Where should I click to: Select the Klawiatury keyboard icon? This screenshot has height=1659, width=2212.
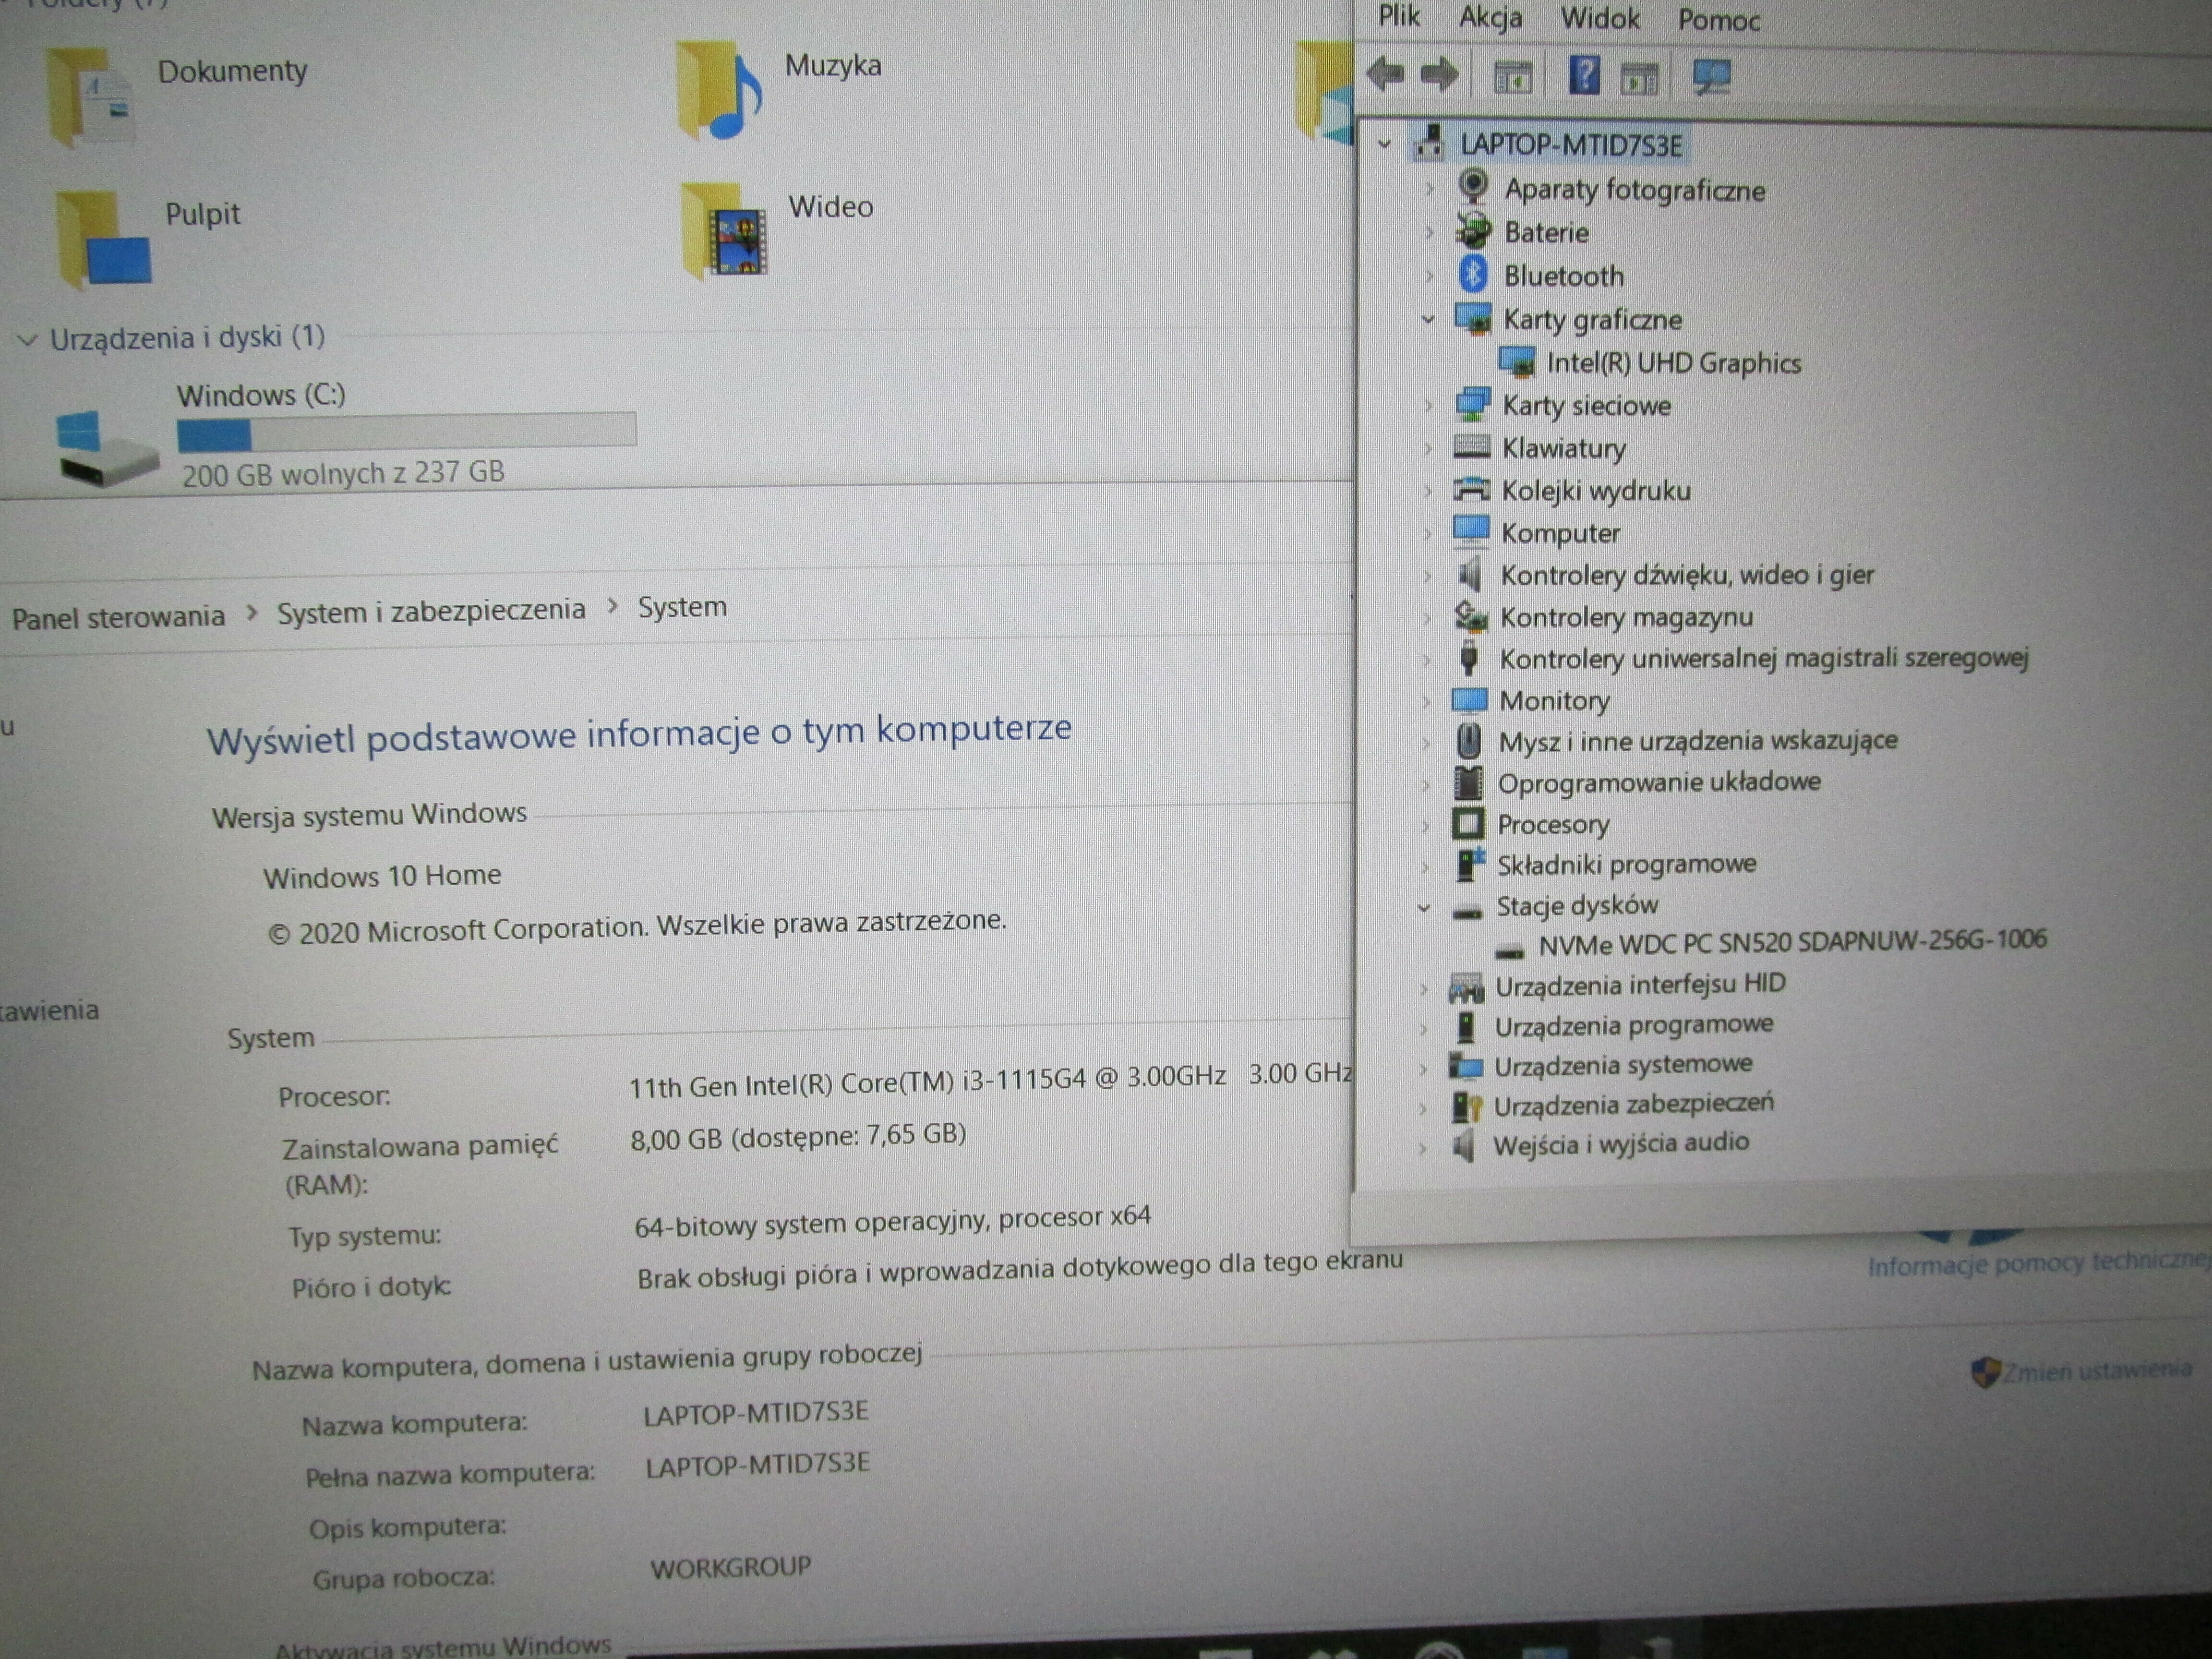click(x=1471, y=447)
